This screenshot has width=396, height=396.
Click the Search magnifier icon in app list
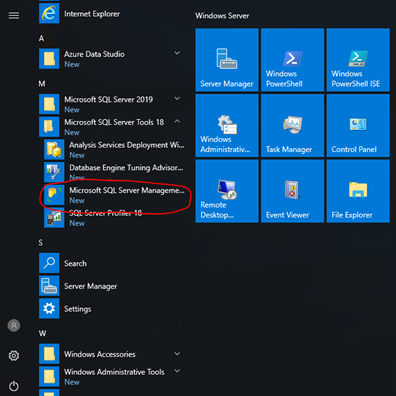pos(49,263)
